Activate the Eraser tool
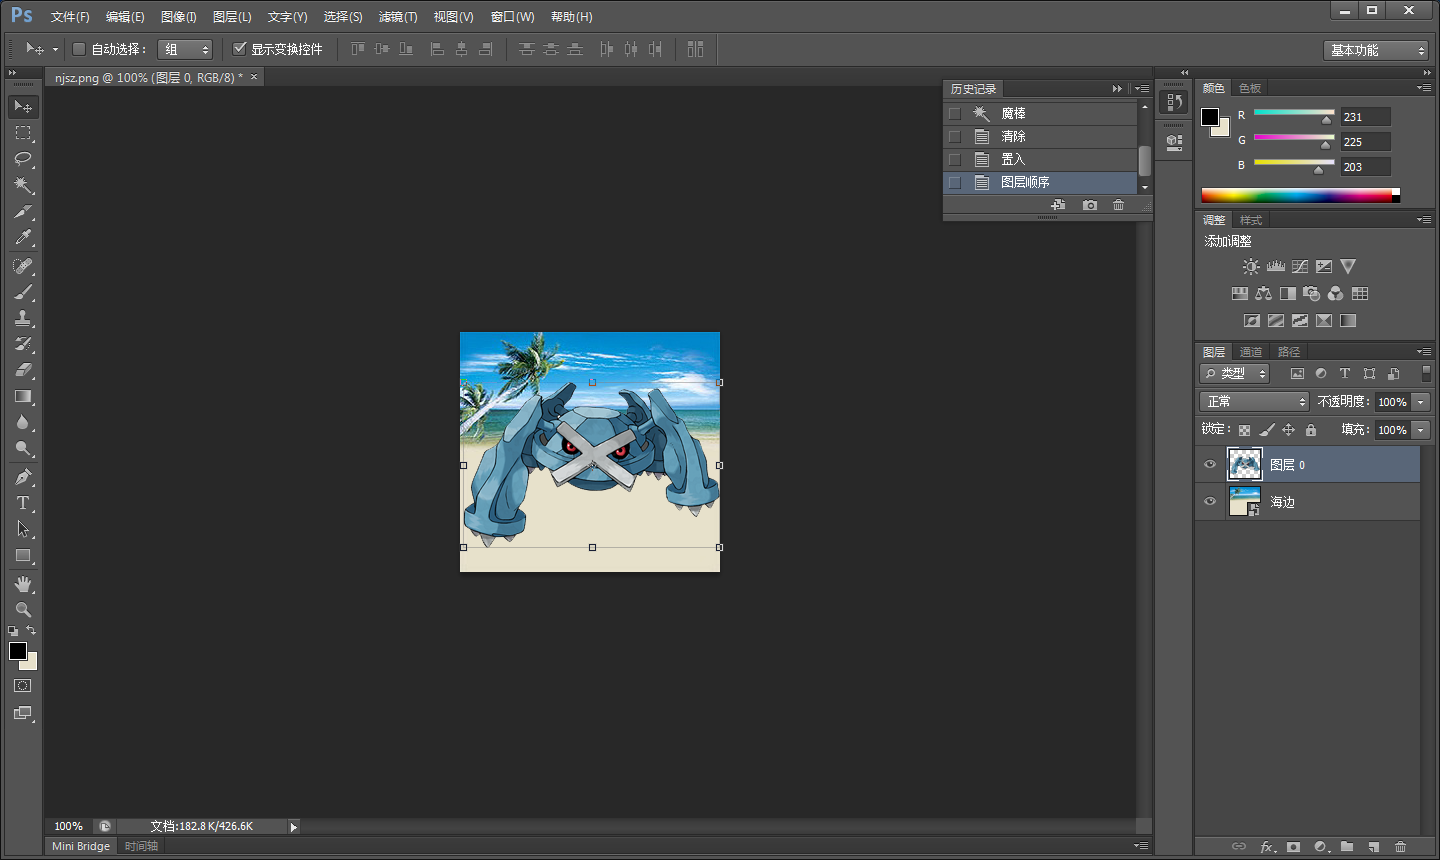The width and height of the screenshot is (1440, 860). (x=23, y=370)
